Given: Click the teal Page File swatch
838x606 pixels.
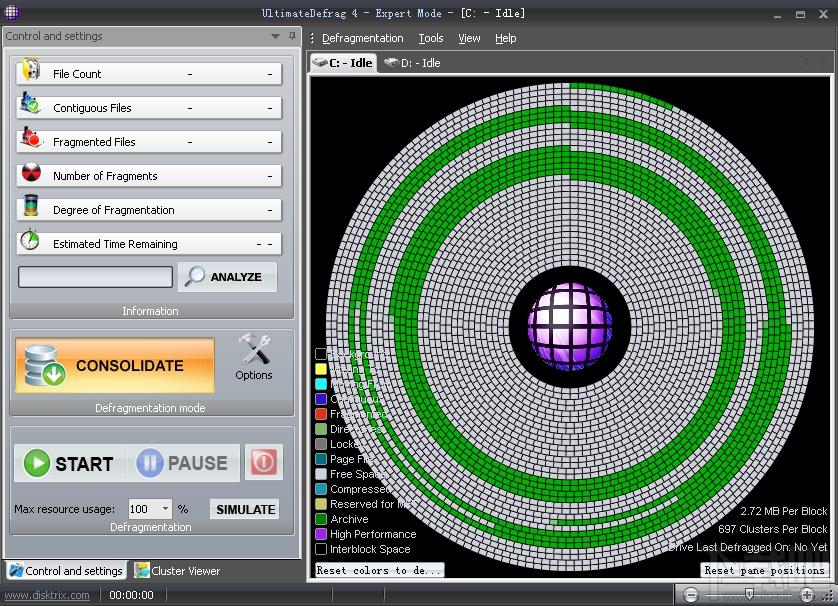Looking at the screenshot, I should click(x=321, y=459).
